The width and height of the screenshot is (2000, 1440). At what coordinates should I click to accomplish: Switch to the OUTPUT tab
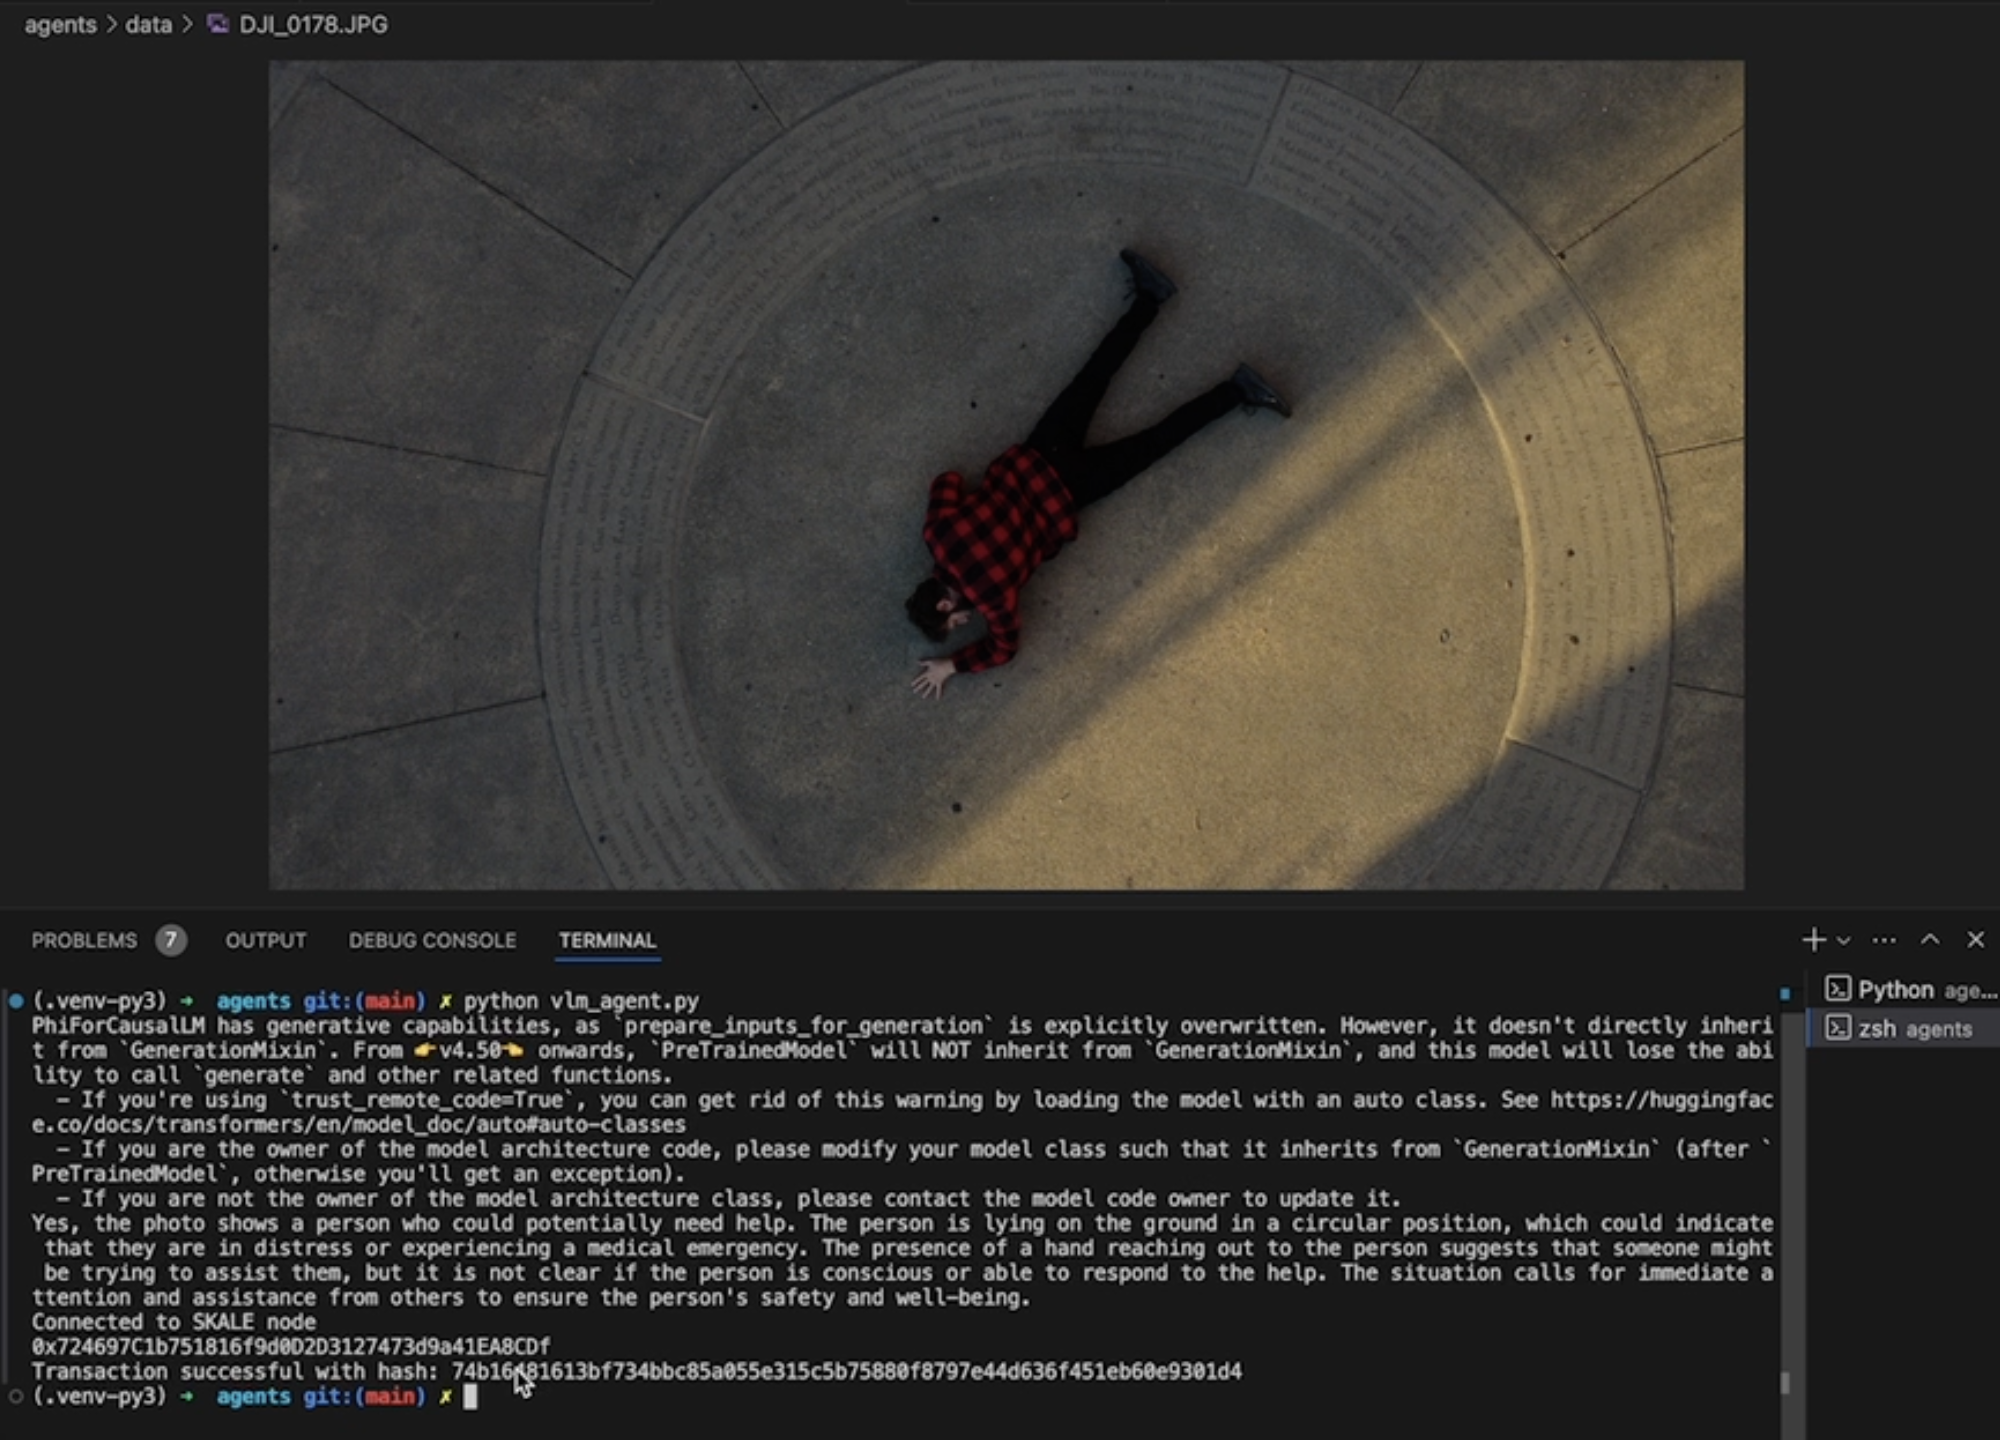point(266,941)
